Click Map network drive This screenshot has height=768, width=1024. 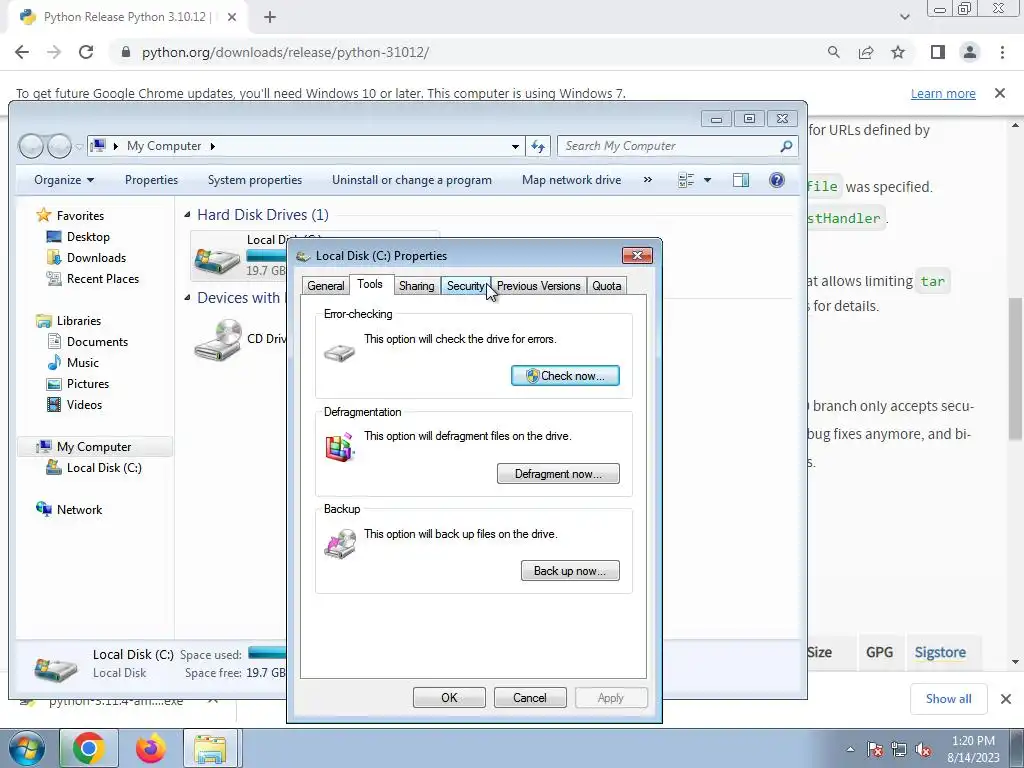click(571, 180)
